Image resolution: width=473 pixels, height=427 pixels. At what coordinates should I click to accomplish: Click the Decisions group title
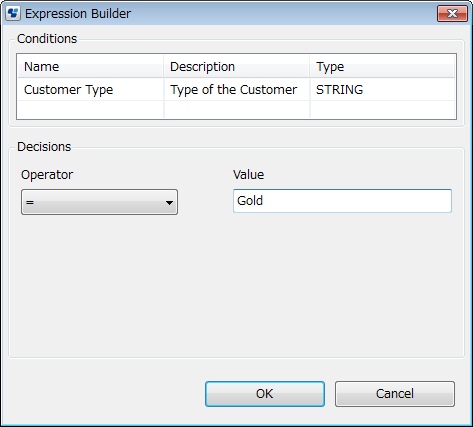[44, 147]
